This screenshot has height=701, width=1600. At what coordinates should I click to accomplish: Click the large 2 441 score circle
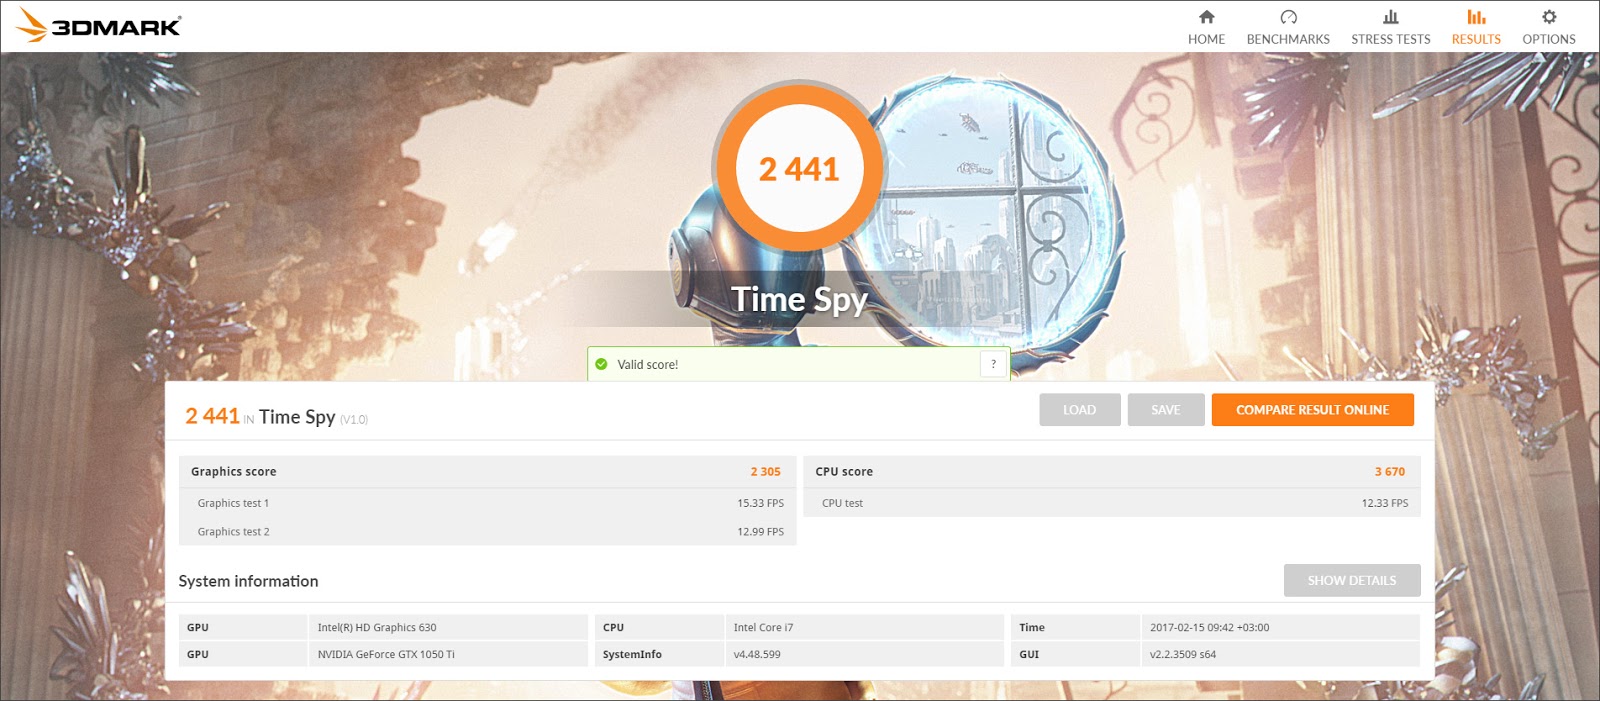(x=799, y=168)
